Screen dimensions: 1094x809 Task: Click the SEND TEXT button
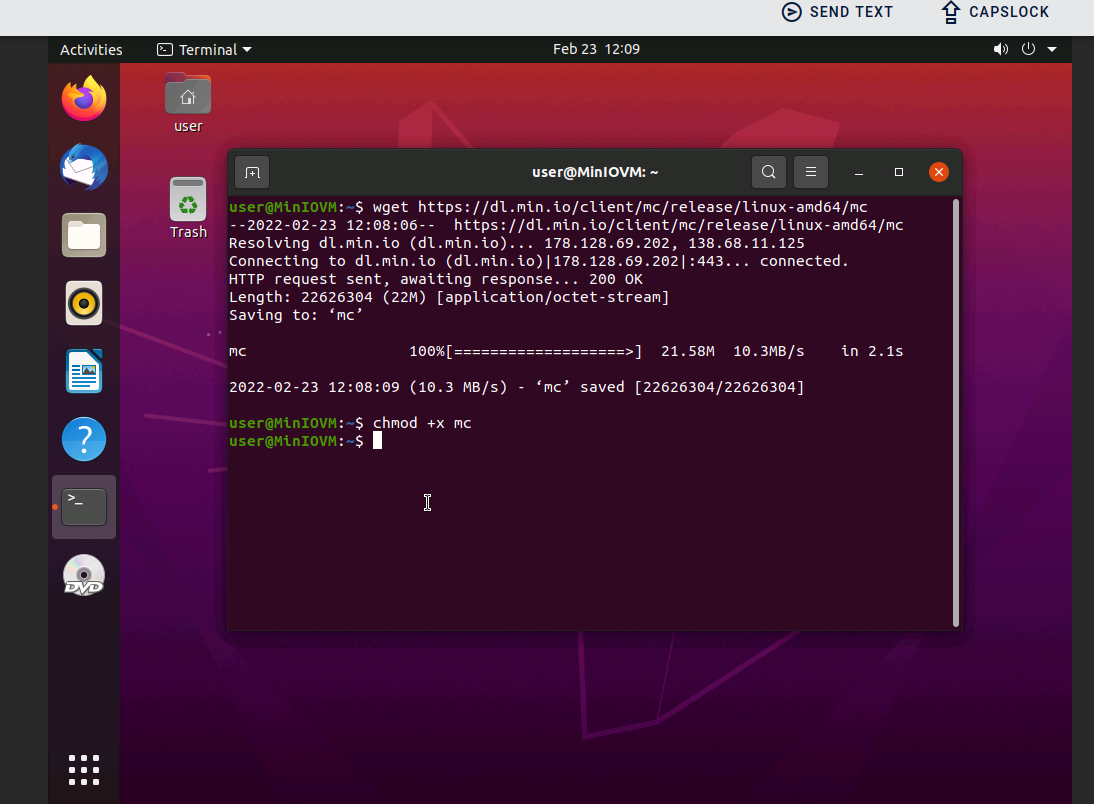point(837,12)
